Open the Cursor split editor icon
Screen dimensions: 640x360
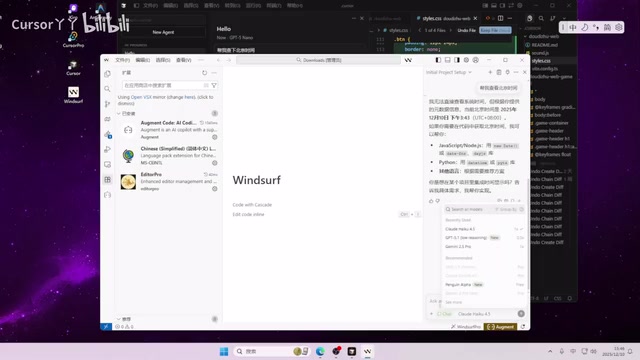(x=500, y=18)
